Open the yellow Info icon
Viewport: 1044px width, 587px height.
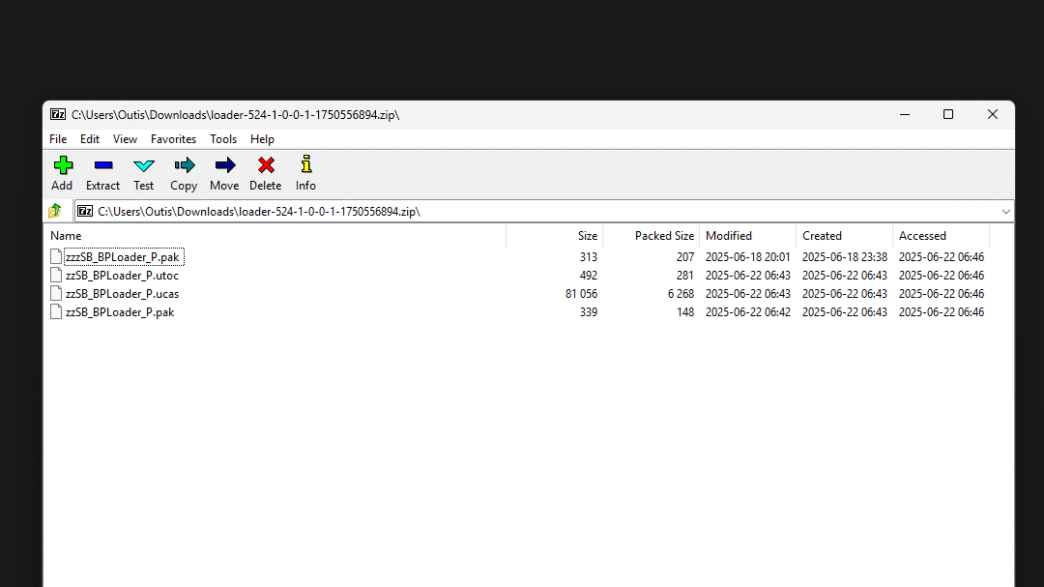pyautogui.click(x=306, y=166)
